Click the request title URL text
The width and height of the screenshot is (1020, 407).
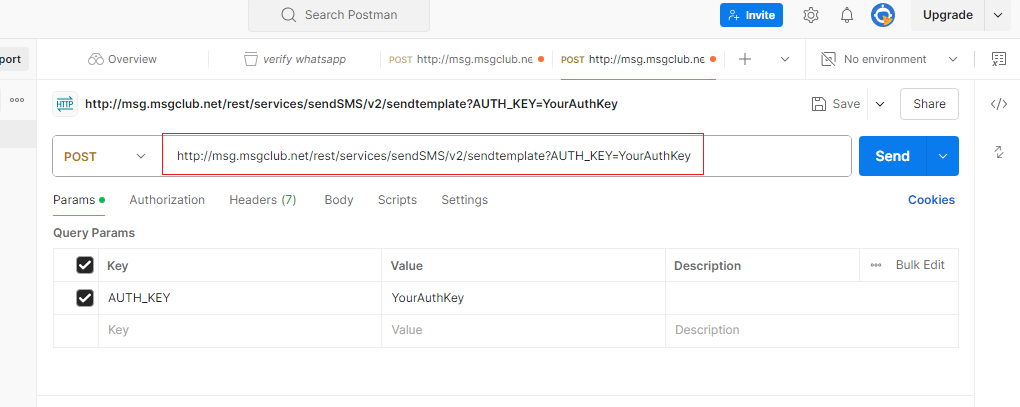[x=351, y=104]
